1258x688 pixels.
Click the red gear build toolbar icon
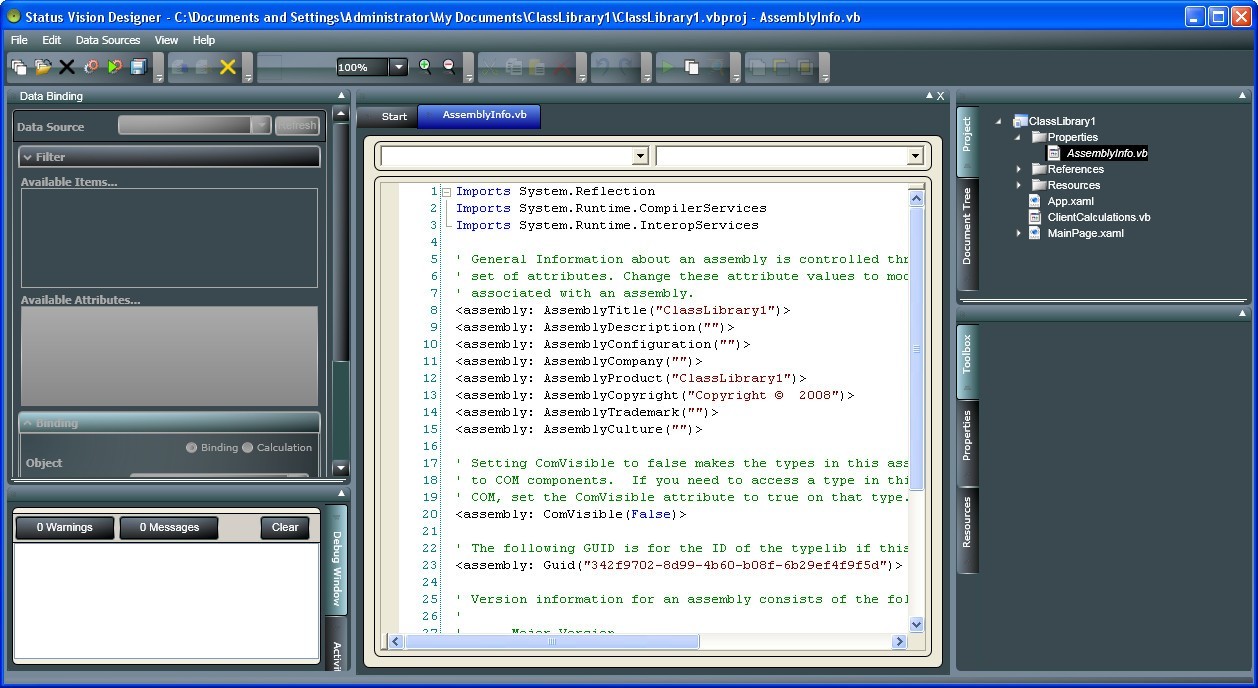(x=91, y=67)
